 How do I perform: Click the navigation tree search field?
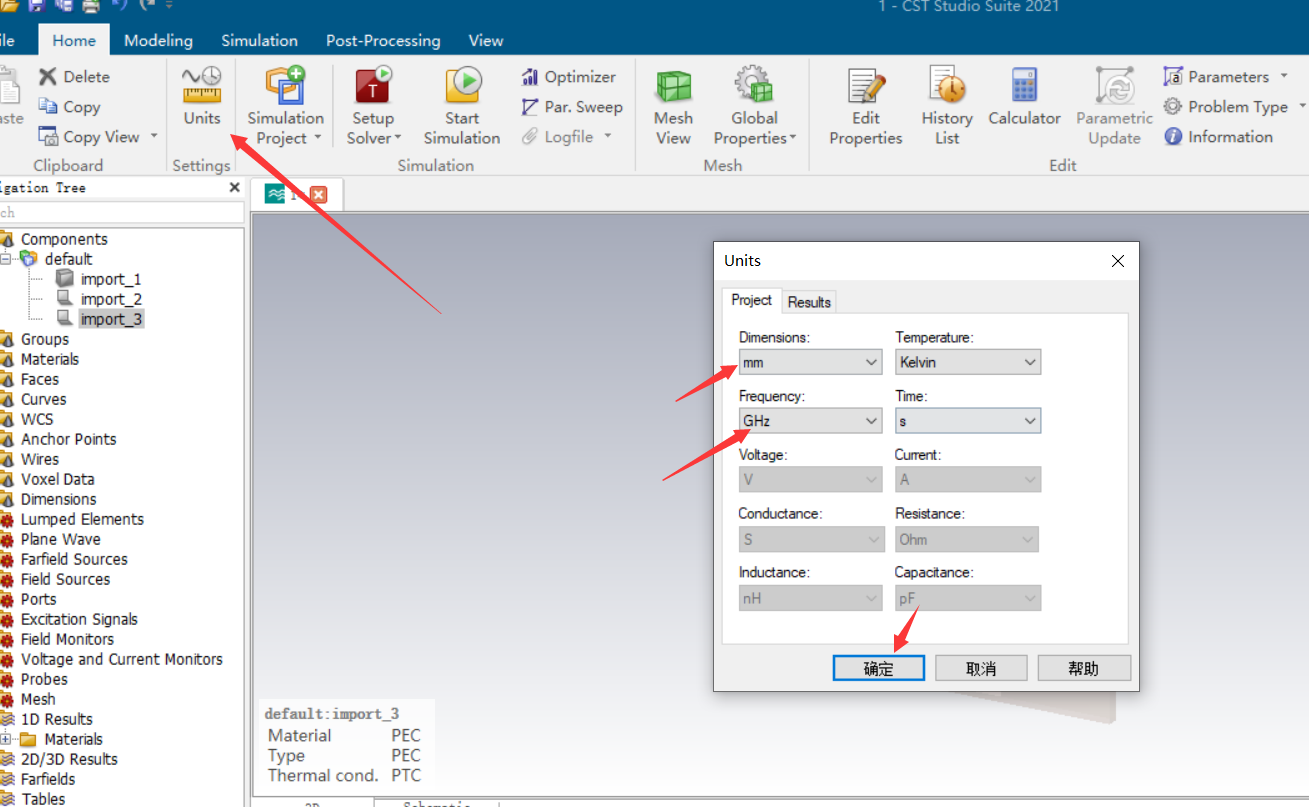pos(121,212)
